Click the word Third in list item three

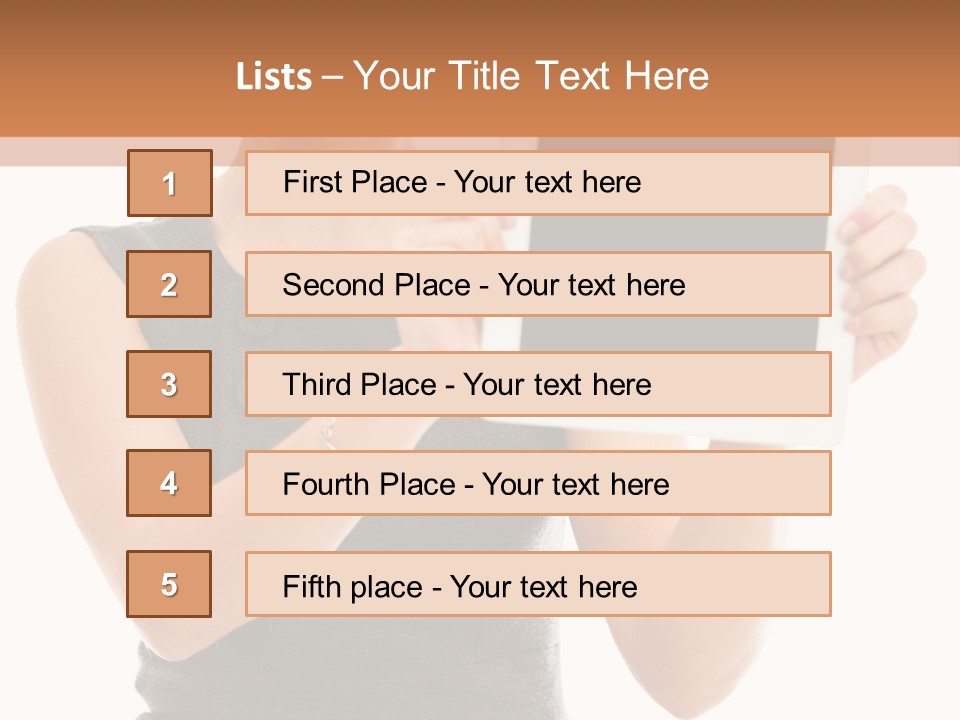315,385
